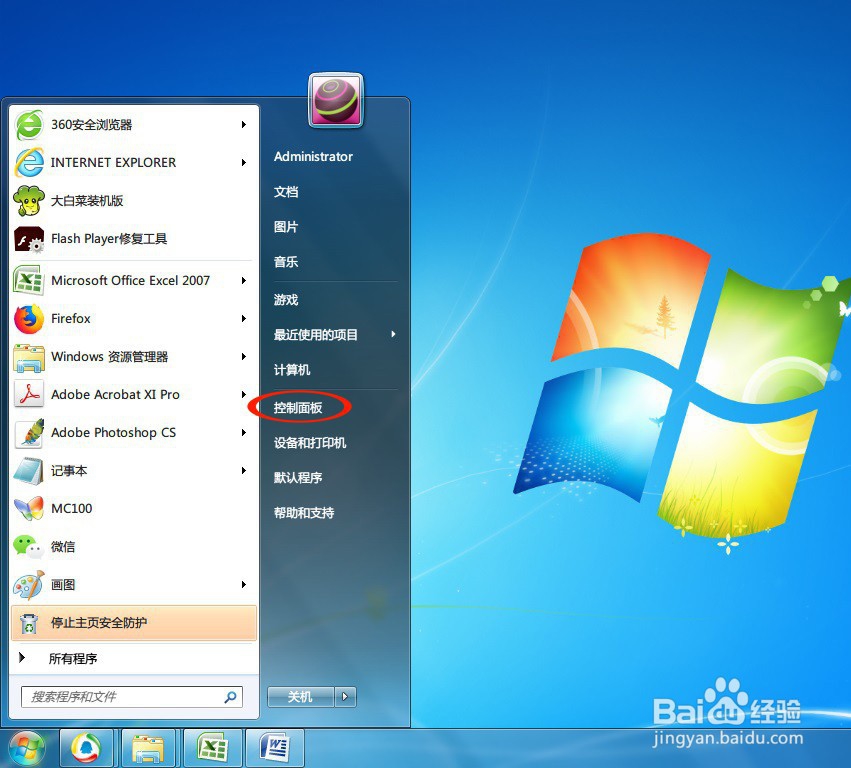Click the search magnifier icon
Viewport: 851px width, 768px height.
(x=231, y=696)
